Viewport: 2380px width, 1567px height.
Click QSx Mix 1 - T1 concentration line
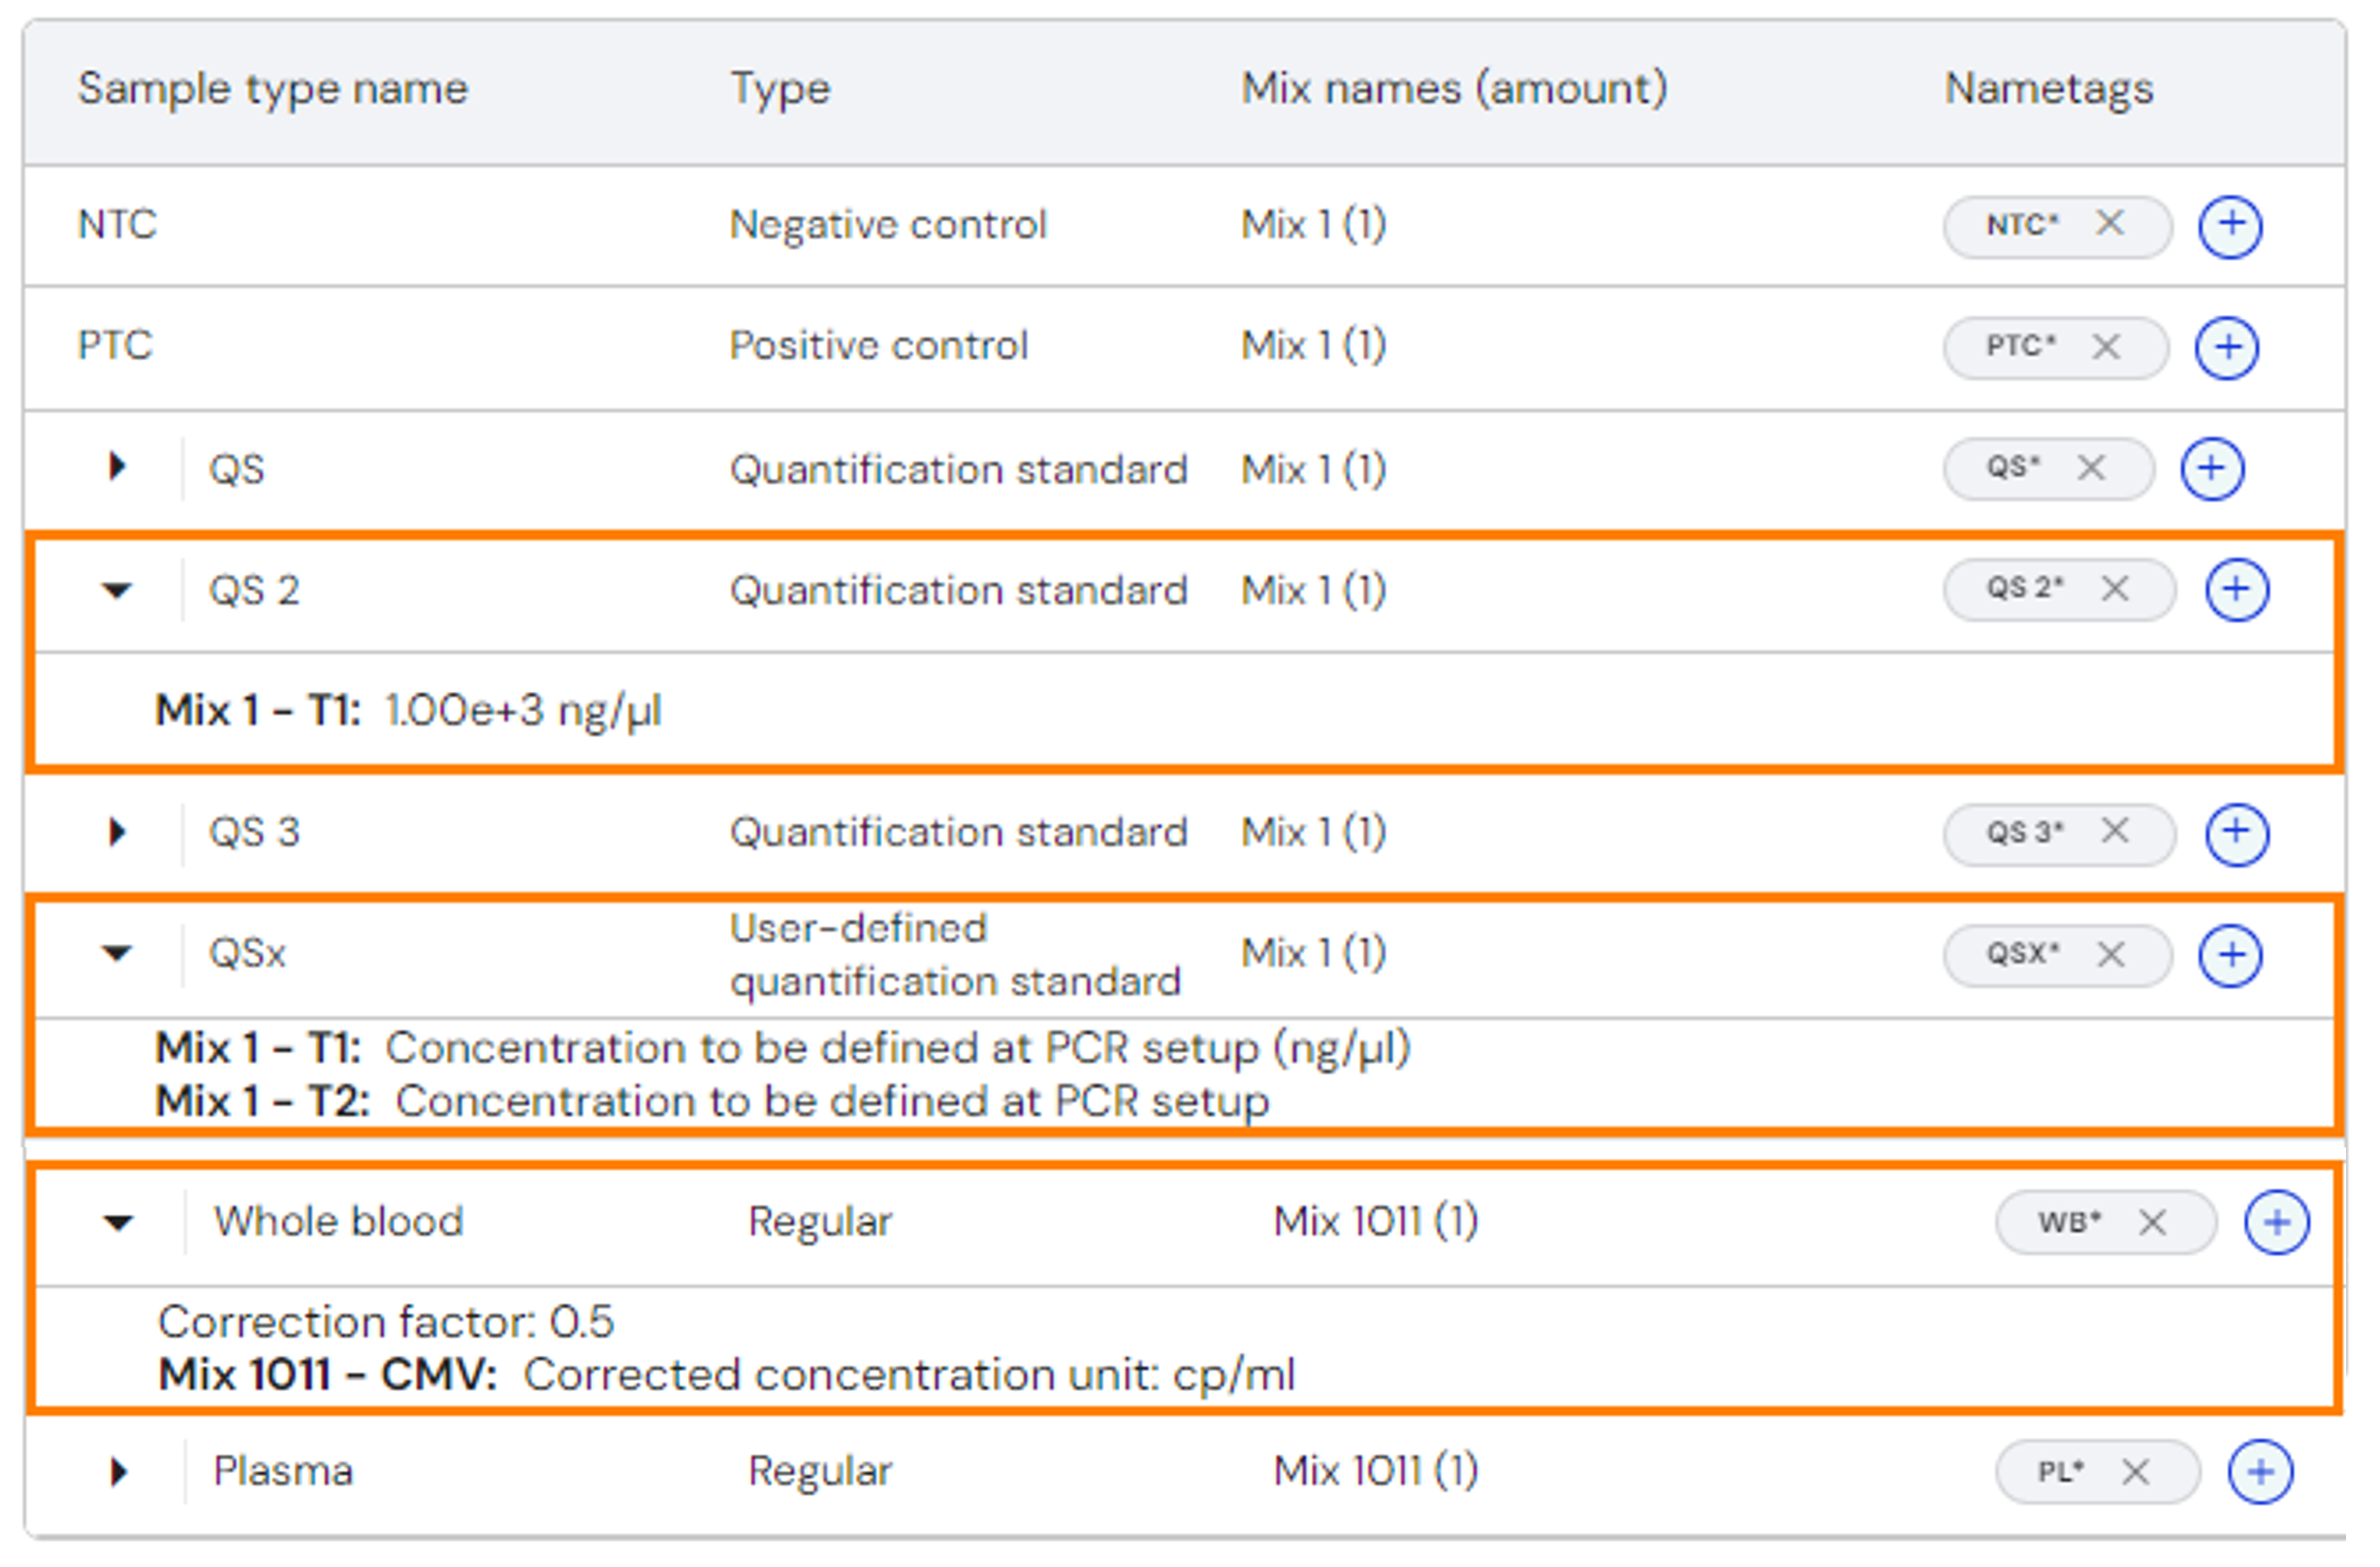click(x=782, y=1049)
